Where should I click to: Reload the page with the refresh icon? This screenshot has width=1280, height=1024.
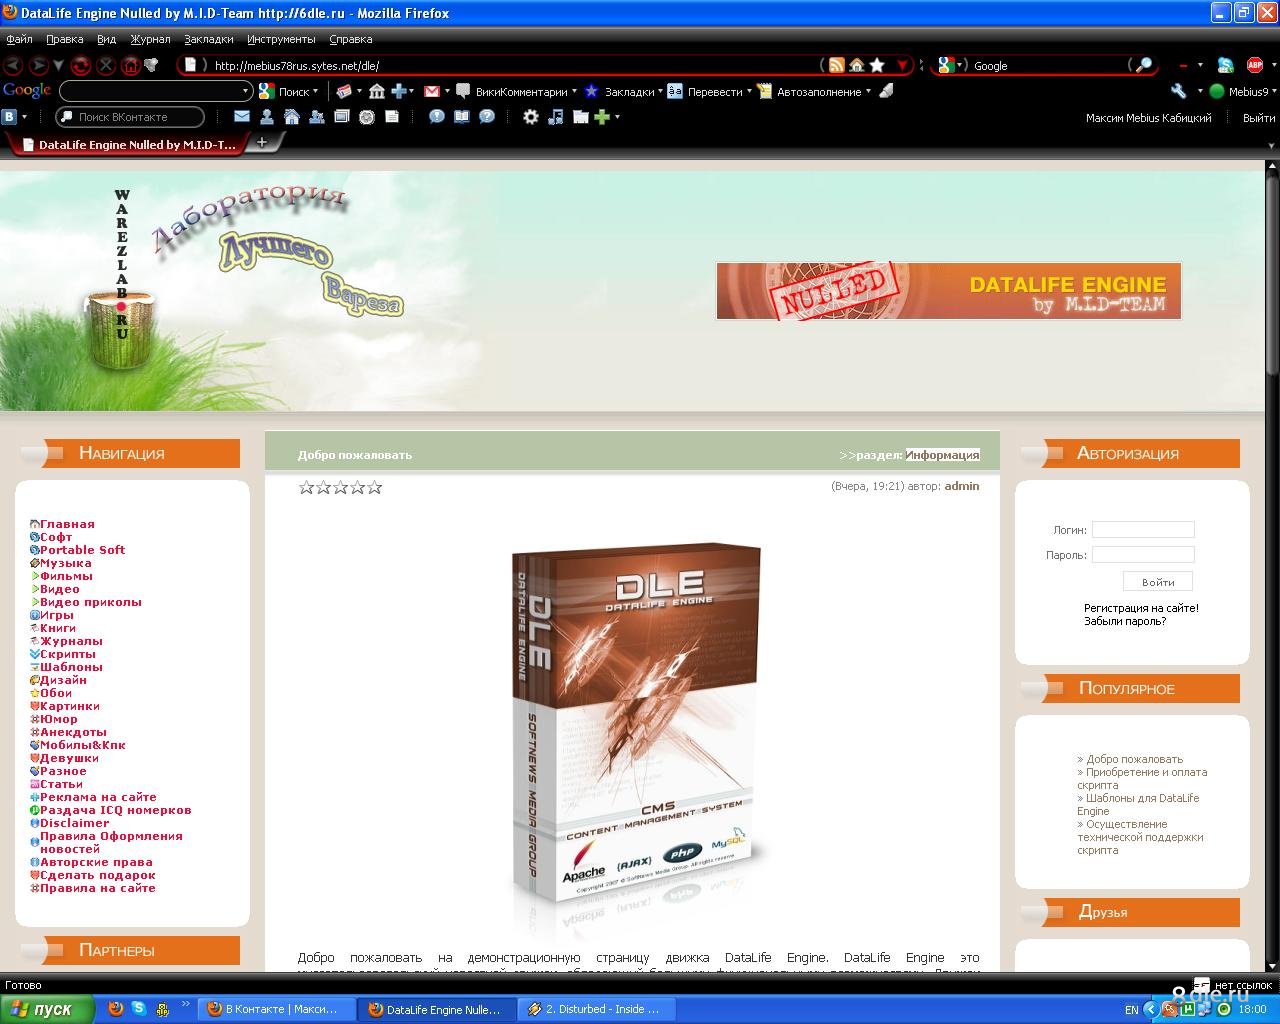click(x=81, y=65)
